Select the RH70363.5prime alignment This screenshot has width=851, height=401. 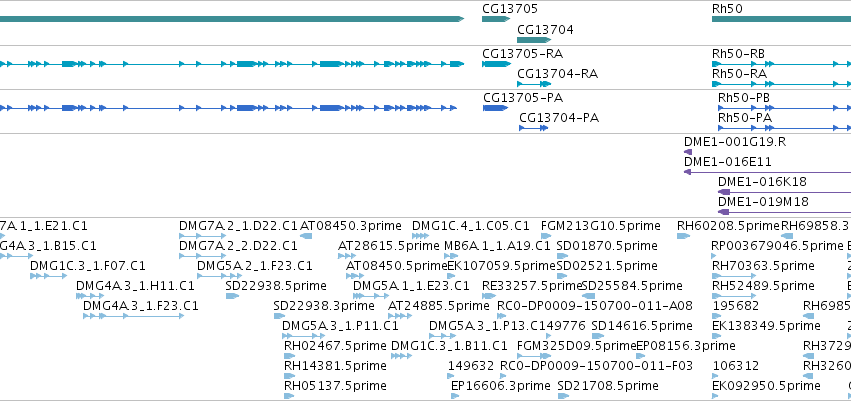point(734,276)
